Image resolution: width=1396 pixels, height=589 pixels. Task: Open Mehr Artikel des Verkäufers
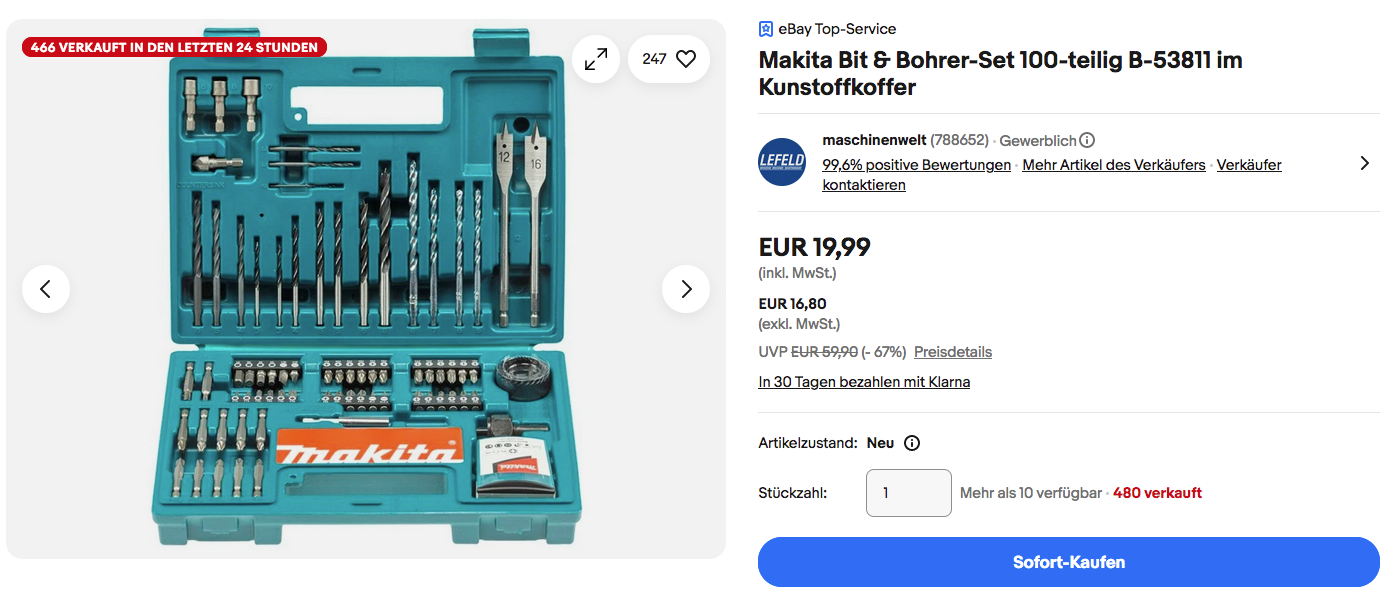pos(1113,165)
